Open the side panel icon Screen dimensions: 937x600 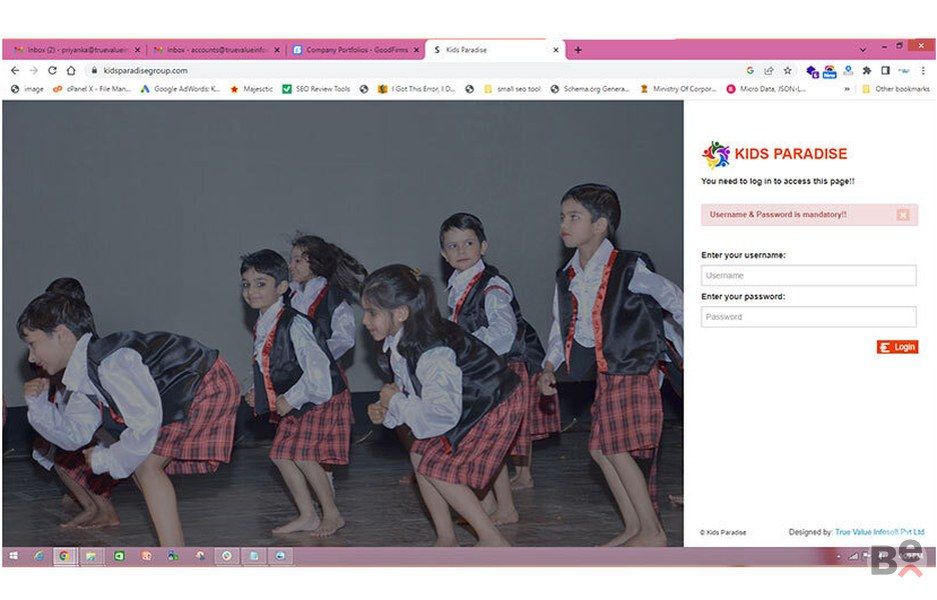click(x=886, y=71)
